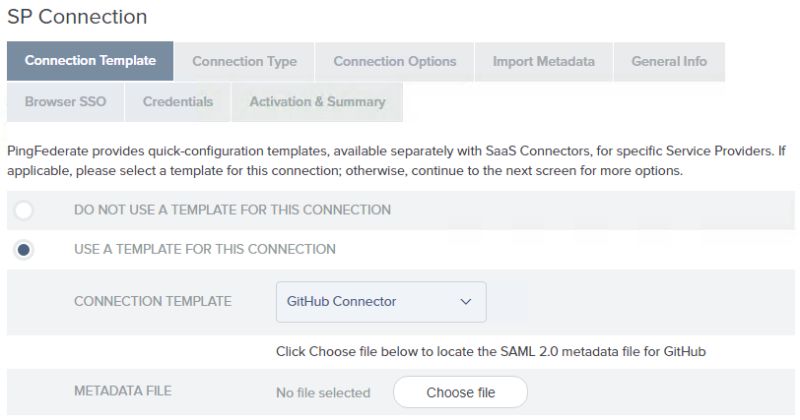Select the do-not-use-a-template radio button
The height and width of the screenshot is (420, 800).
[24, 210]
